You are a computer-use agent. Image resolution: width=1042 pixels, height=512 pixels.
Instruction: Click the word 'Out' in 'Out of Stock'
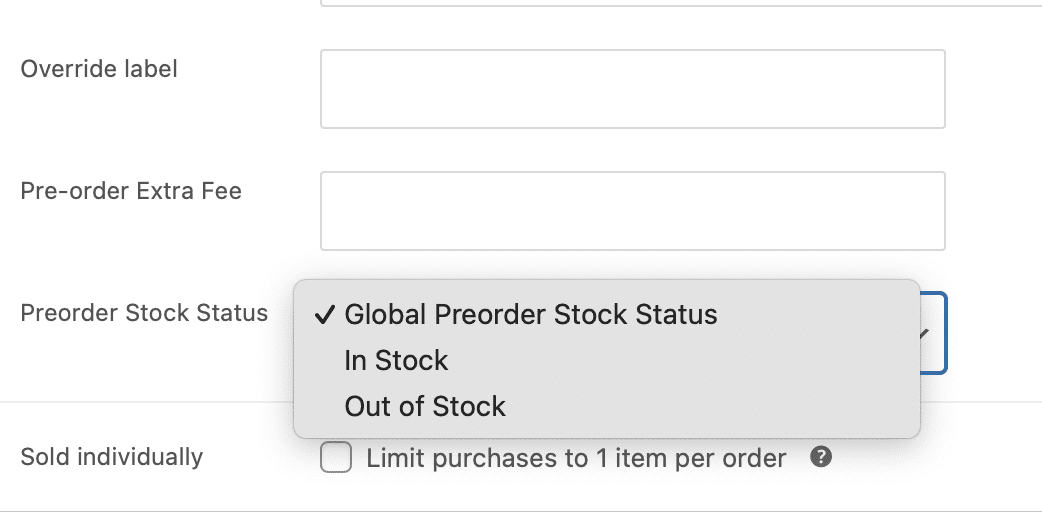tap(366, 407)
